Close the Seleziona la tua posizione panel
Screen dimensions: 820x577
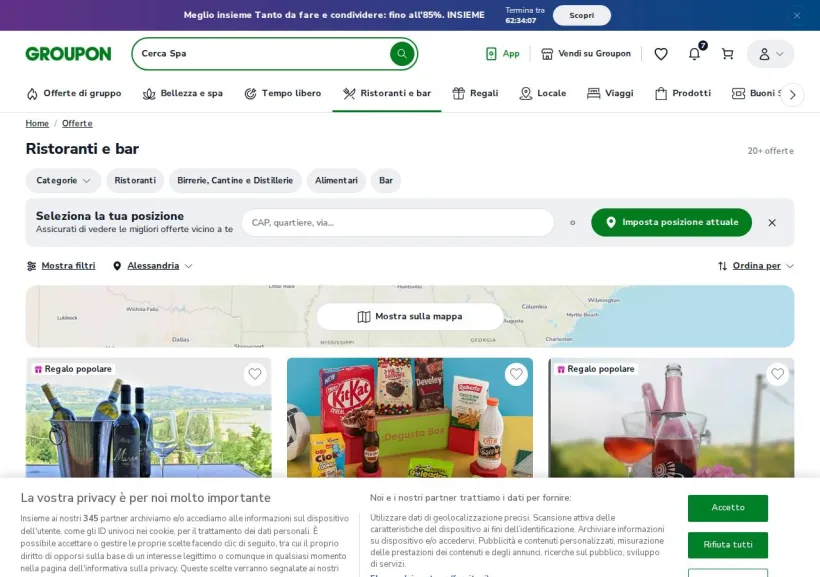point(772,223)
